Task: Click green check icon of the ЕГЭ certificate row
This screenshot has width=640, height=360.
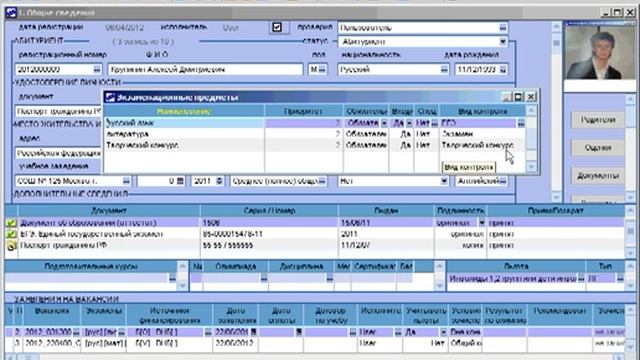Action: click(x=11, y=234)
